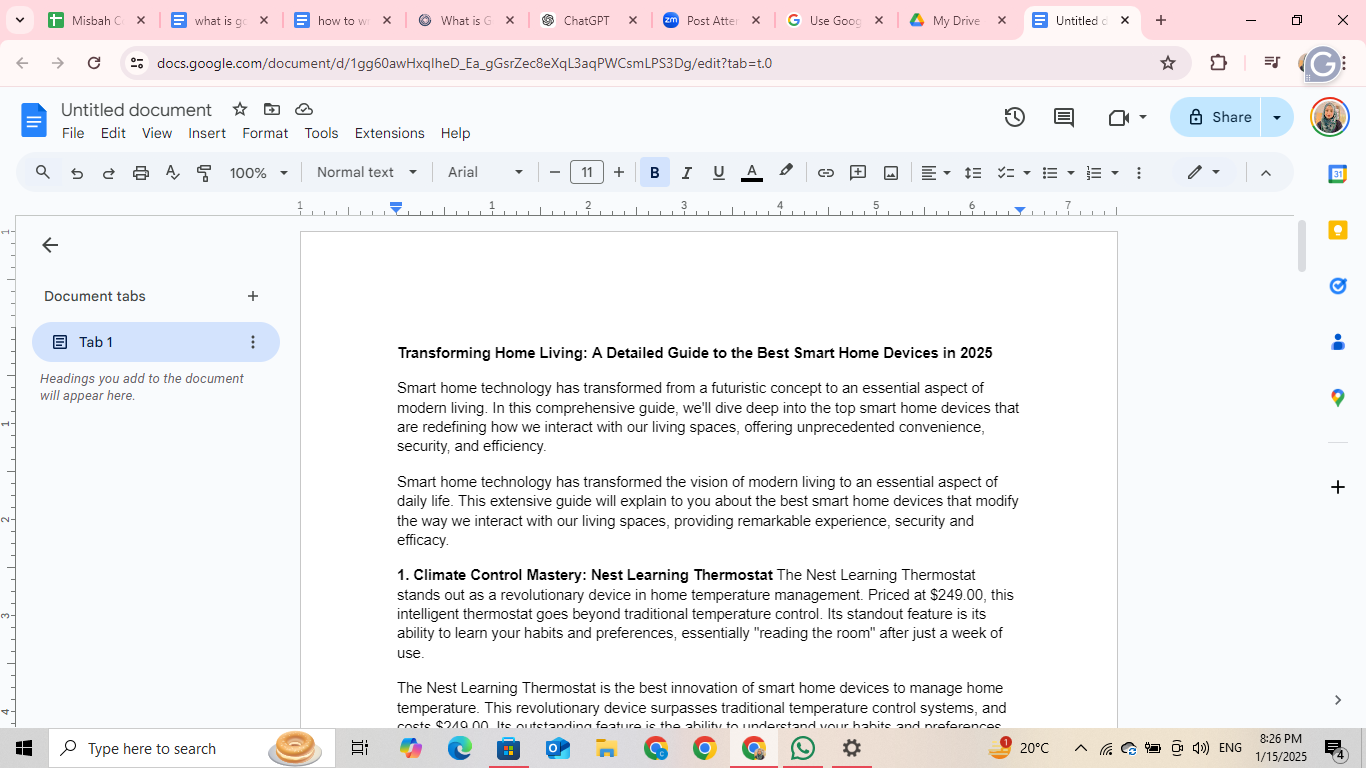Open Contacts side panel
The height and width of the screenshot is (768, 1366).
(x=1338, y=342)
